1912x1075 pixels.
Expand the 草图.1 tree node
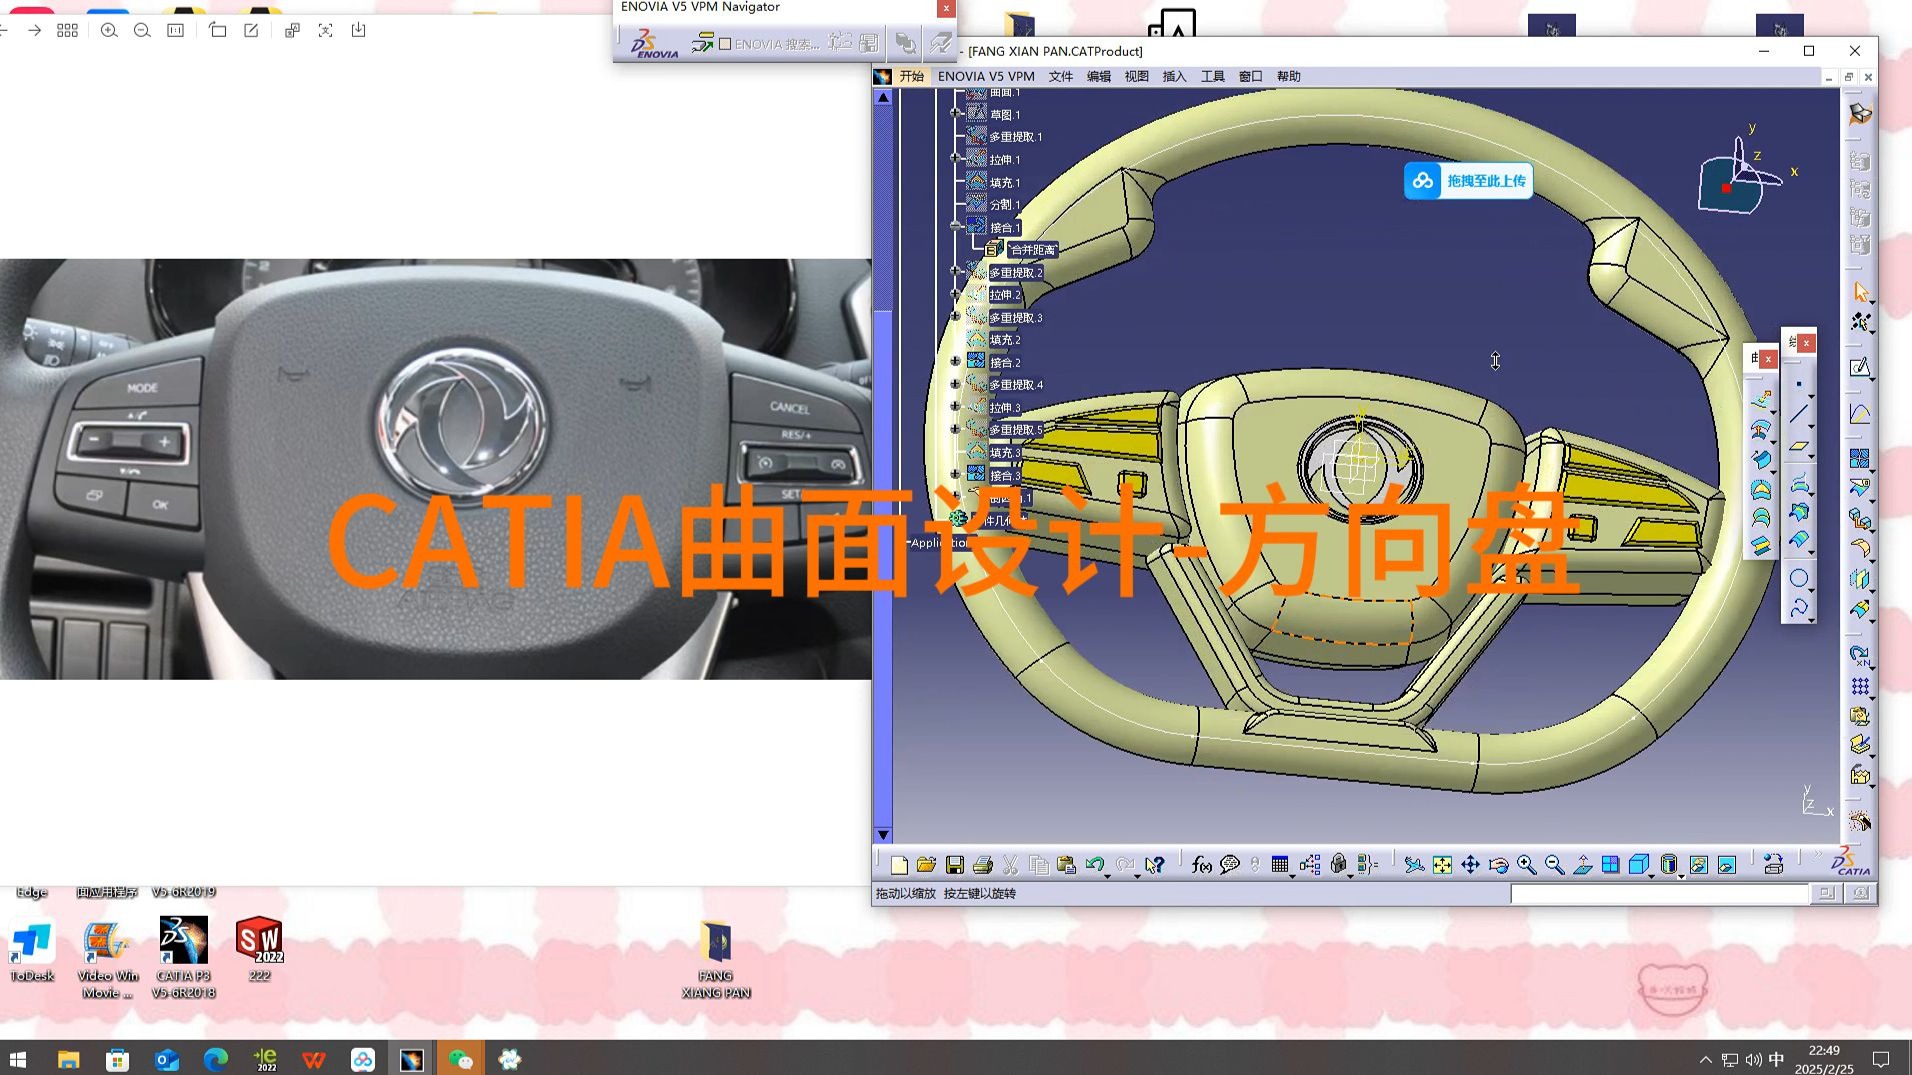(x=955, y=114)
